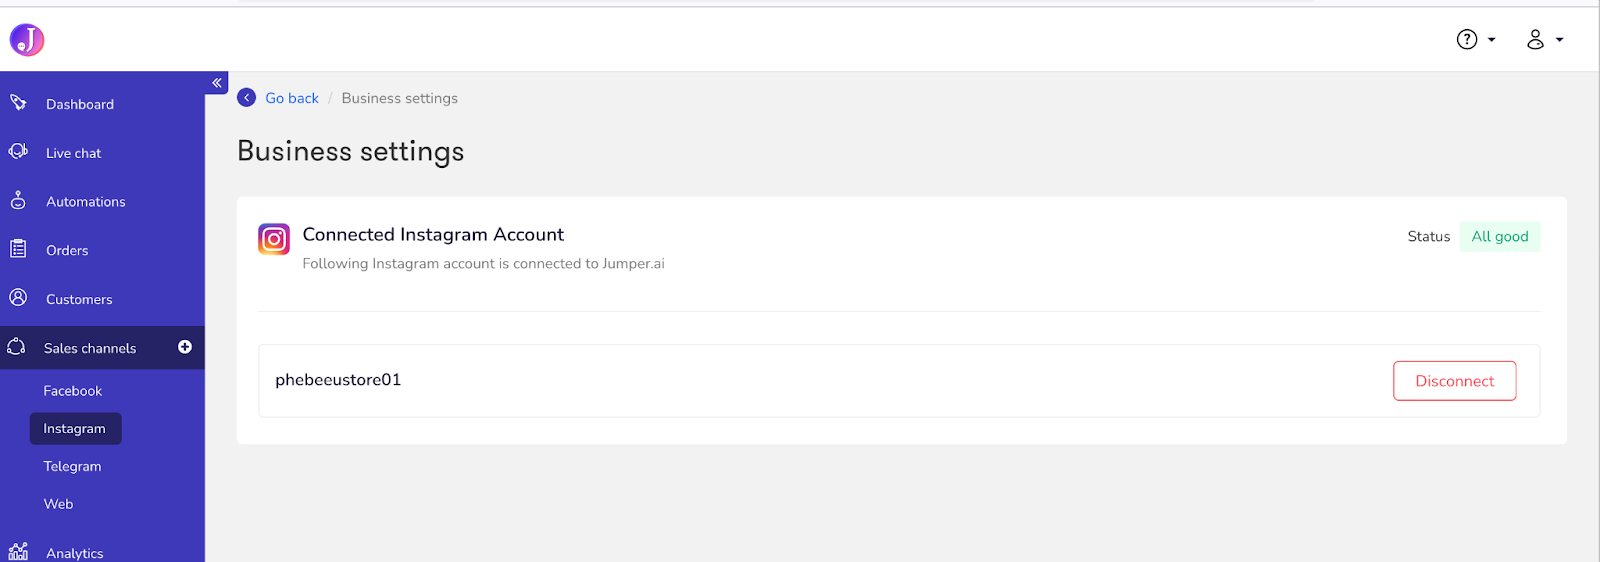
Task: Follow the Go back link
Action: point(292,98)
